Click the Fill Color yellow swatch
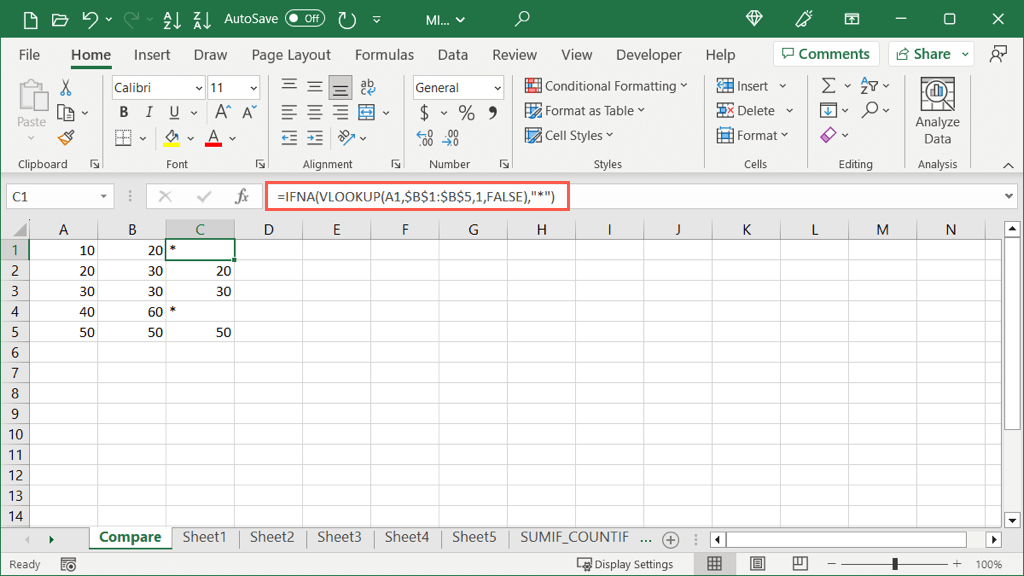1024x576 pixels. [172, 138]
